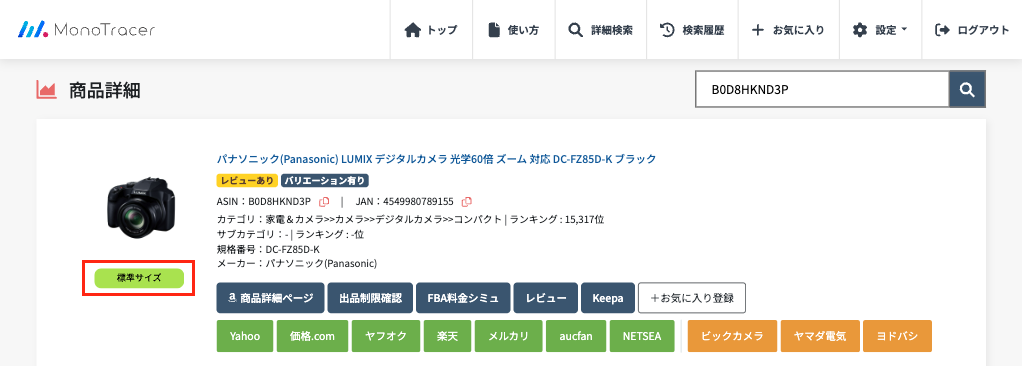Click the history clock icon beside 検索履歴

click(667, 30)
